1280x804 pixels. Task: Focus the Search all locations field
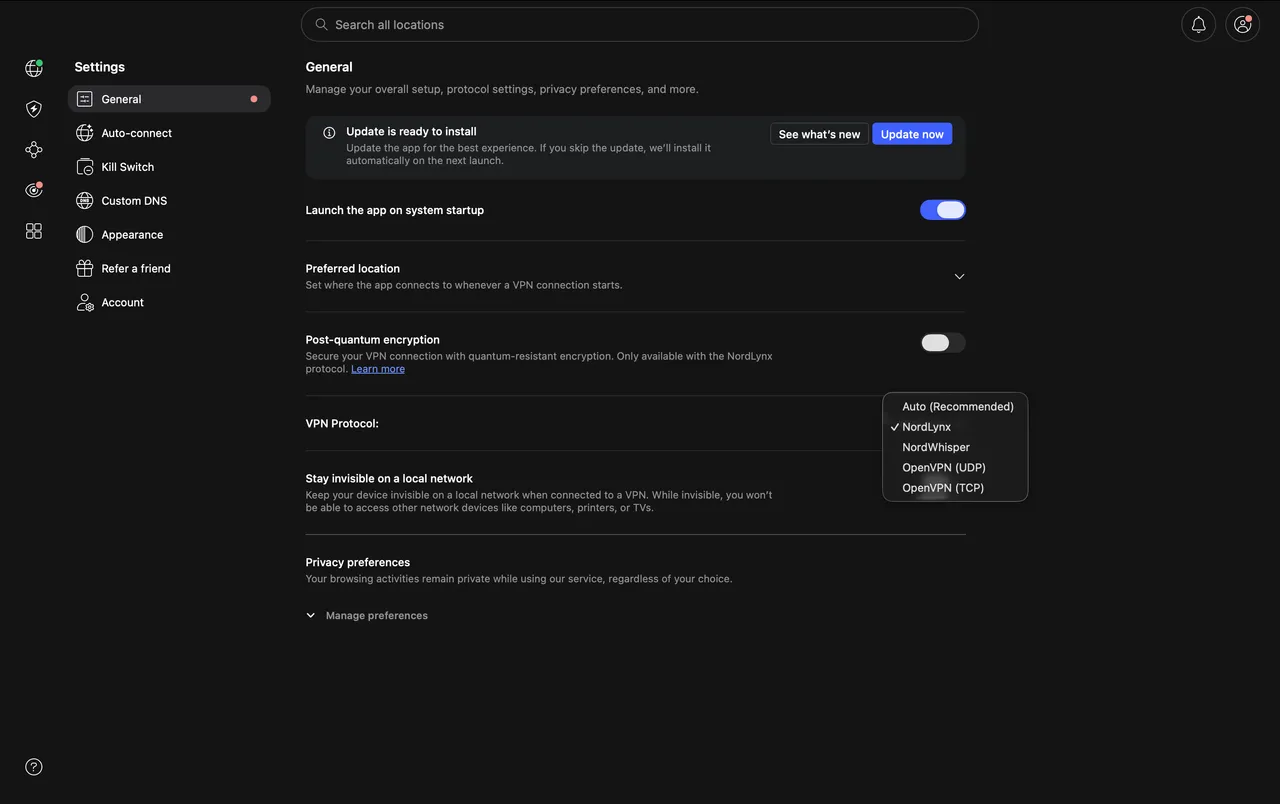[x=640, y=25]
